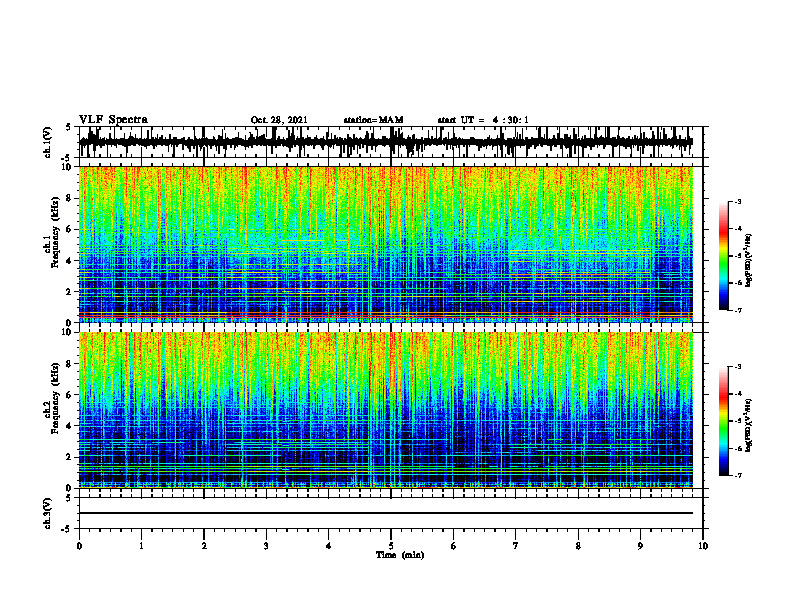Click the ch.1 spectrogram "8" kHz tick label

point(71,198)
